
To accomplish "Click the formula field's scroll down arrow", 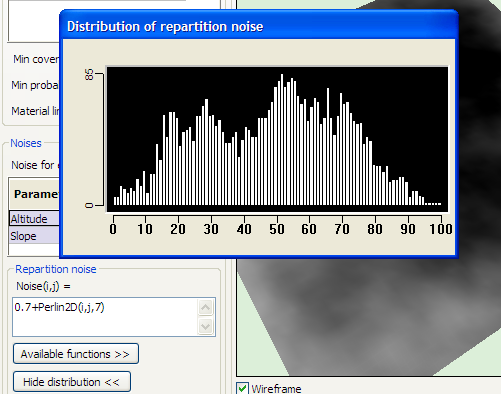I will point(205,326).
